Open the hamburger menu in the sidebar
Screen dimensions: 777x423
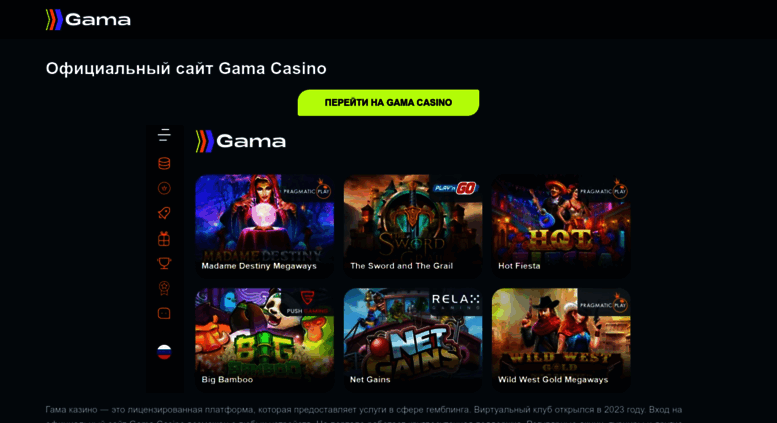click(x=164, y=135)
